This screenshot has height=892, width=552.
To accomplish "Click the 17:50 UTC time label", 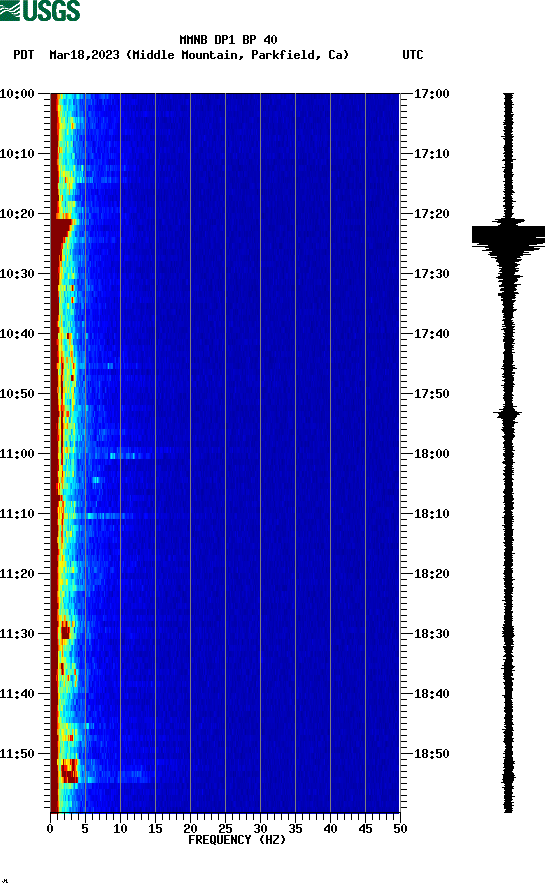I will pyautogui.click(x=431, y=394).
